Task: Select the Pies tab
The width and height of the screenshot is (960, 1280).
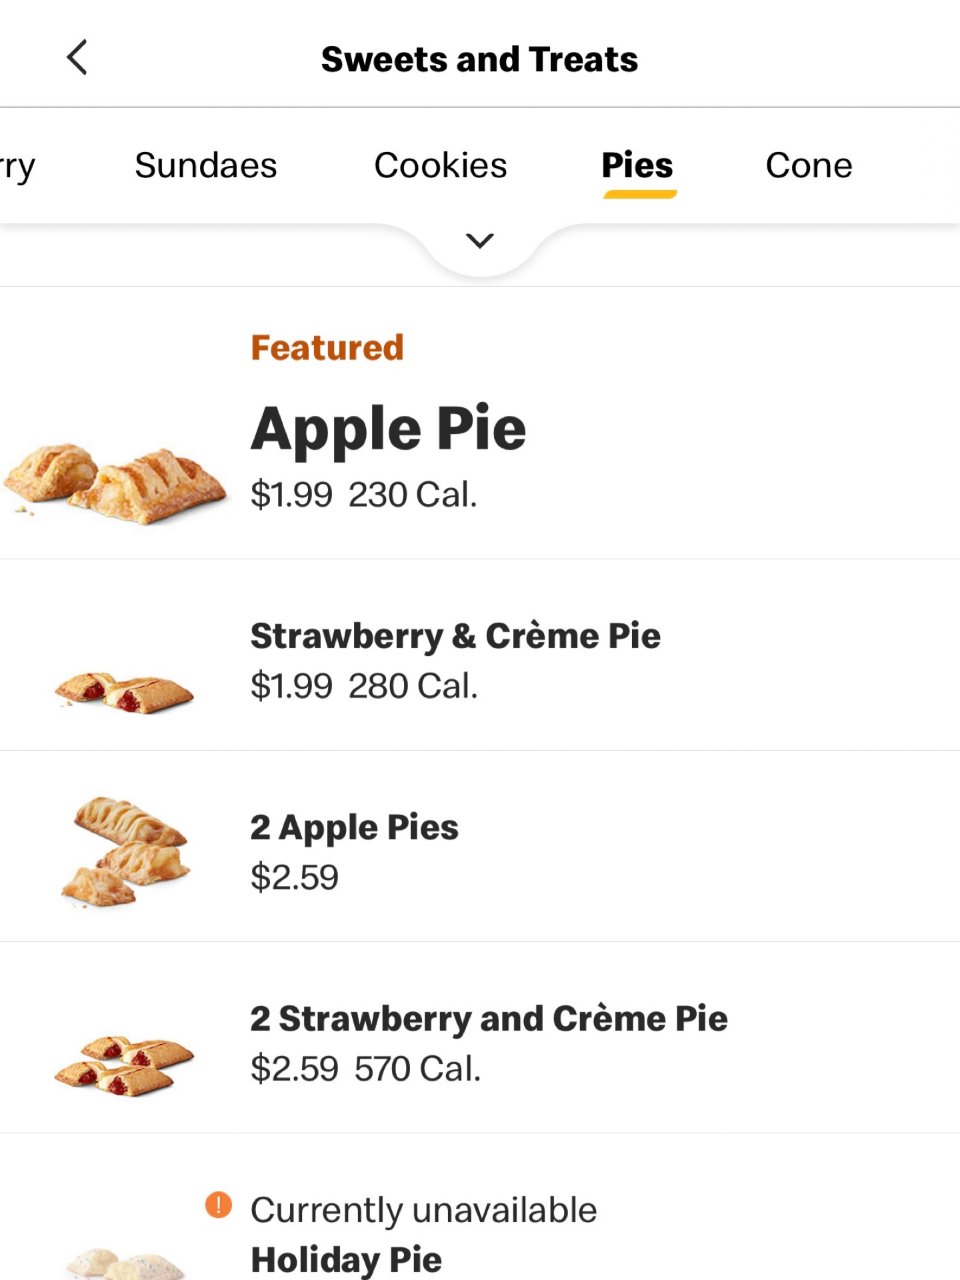Action: pyautogui.click(x=637, y=165)
